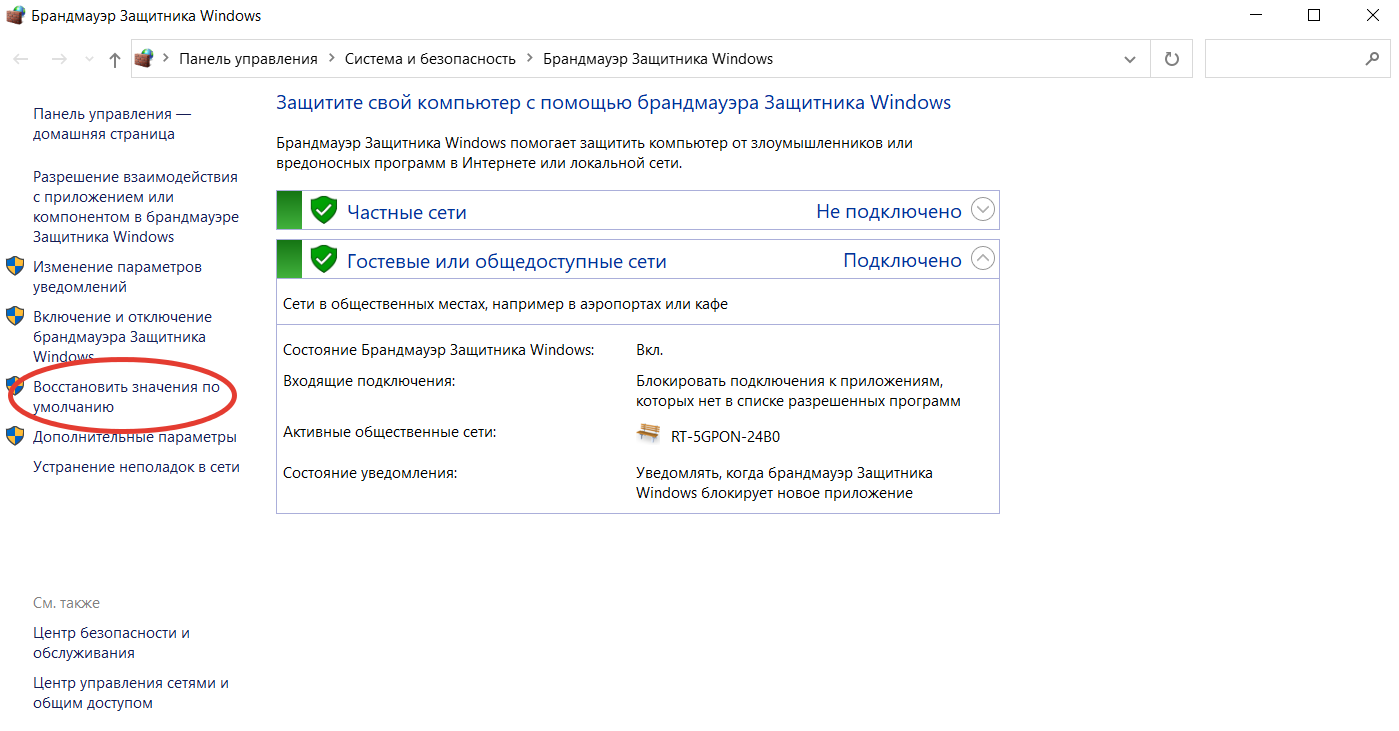
Task: Click the network name 'RT-5GPON-24B0'
Action: pyautogui.click(x=726, y=437)
